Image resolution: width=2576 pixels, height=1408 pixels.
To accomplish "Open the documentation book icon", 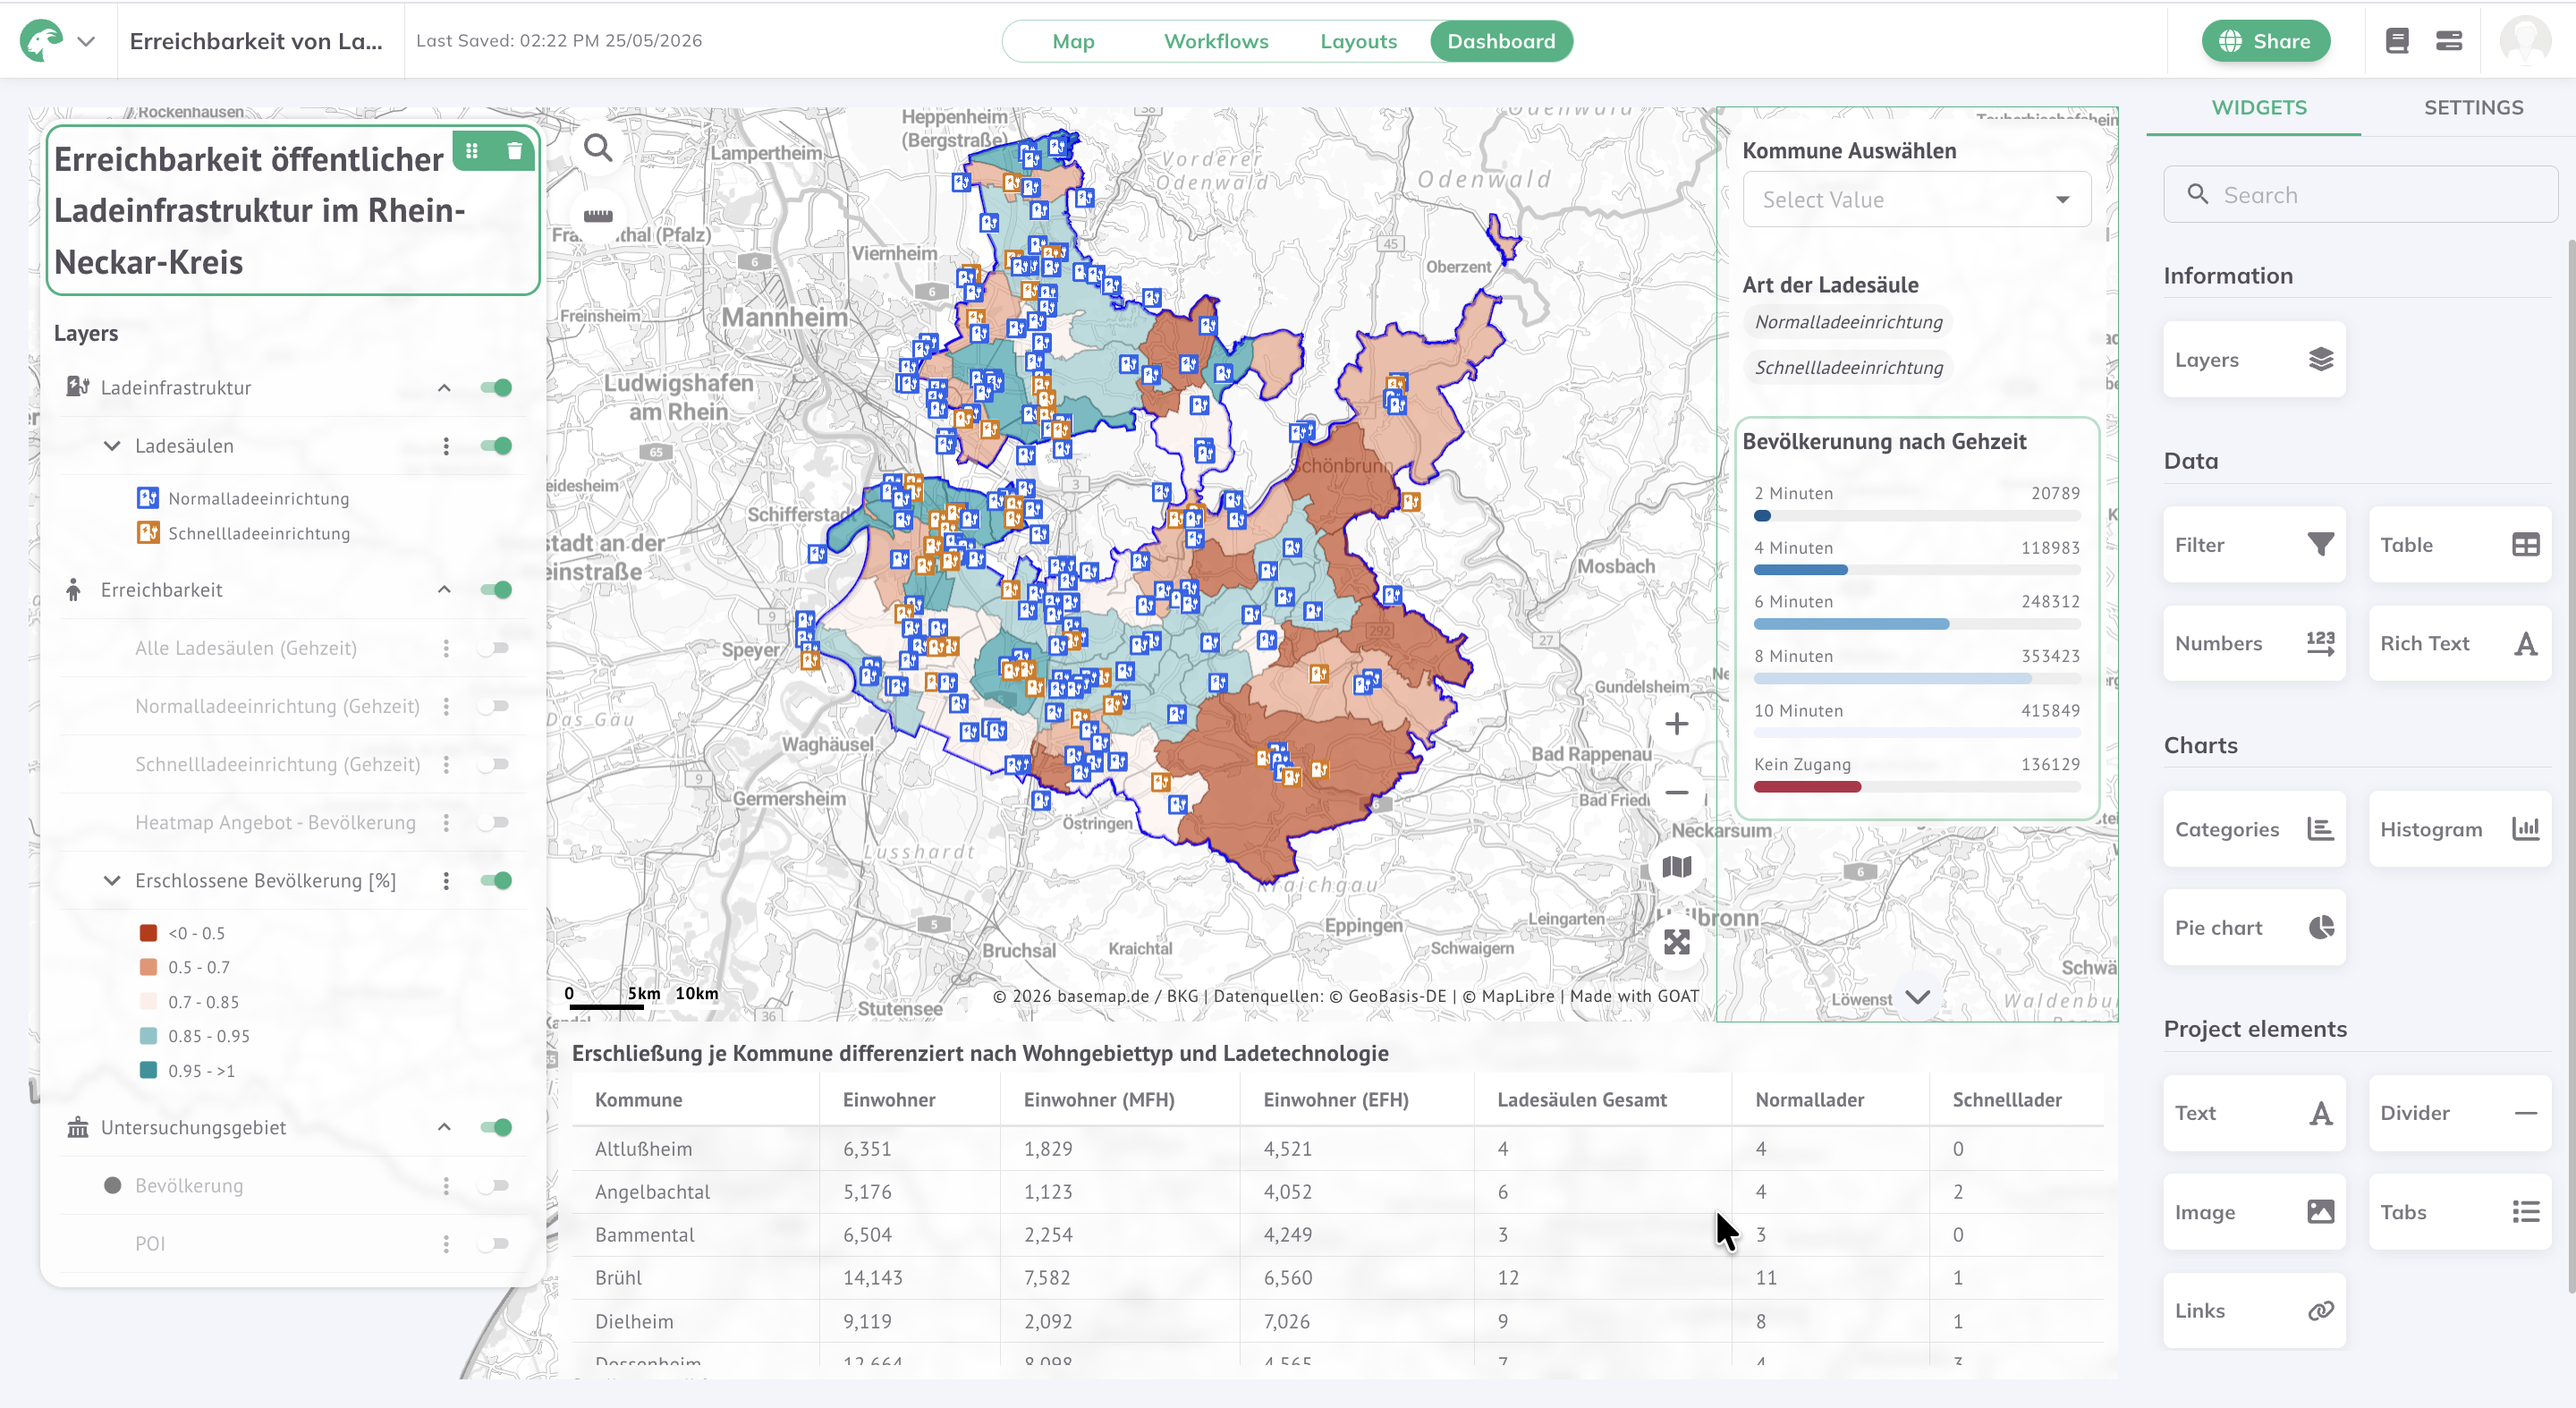I will 2397,41.
